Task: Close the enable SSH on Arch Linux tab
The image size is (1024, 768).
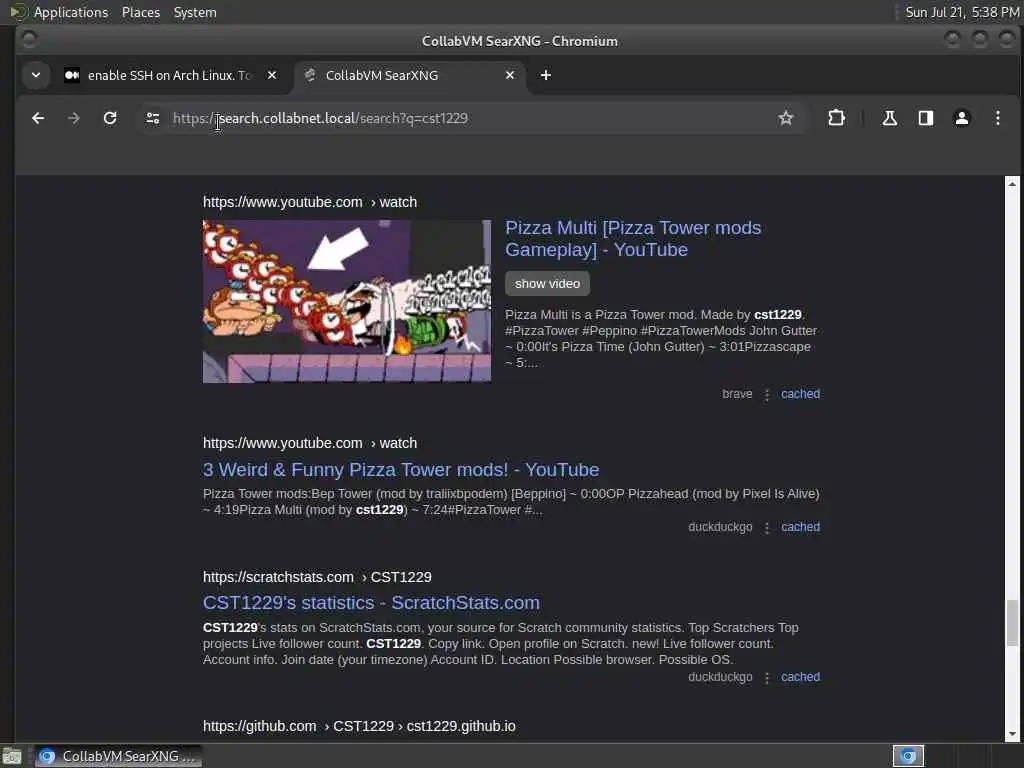Action: point(272,75)
